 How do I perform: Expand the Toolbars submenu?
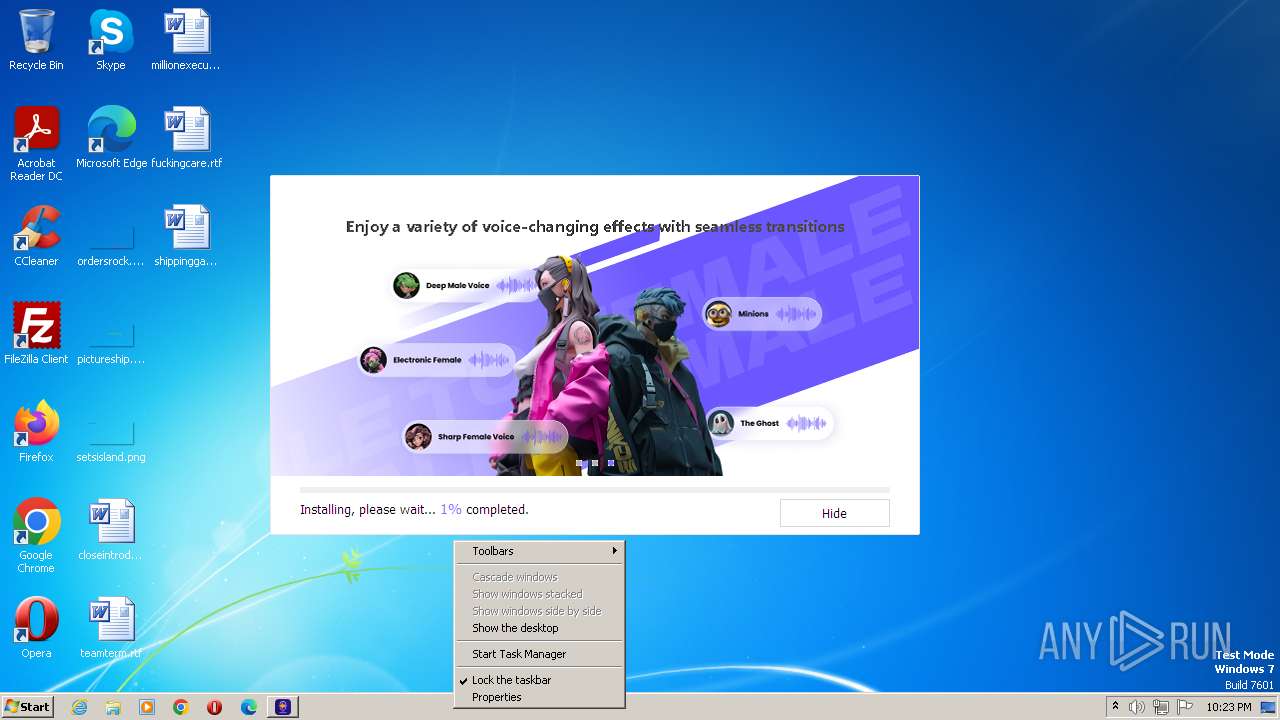(539, 551)
